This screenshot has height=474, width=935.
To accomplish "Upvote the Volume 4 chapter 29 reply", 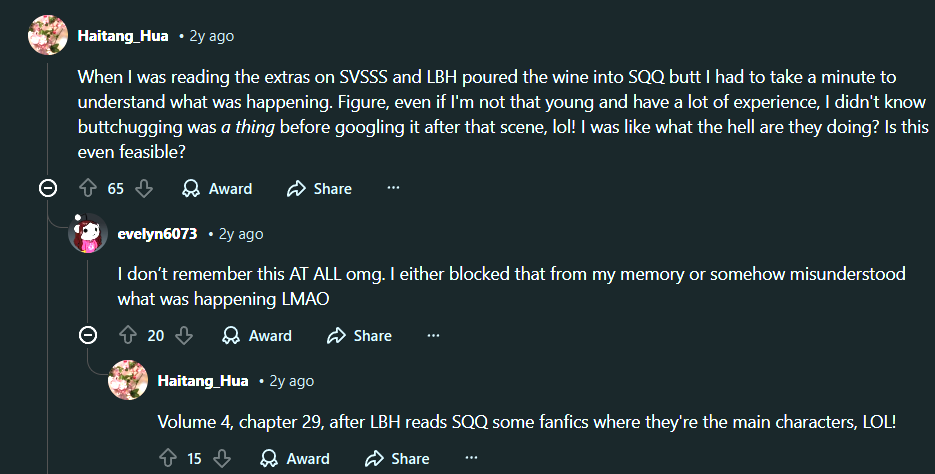I will pos(167,458).
